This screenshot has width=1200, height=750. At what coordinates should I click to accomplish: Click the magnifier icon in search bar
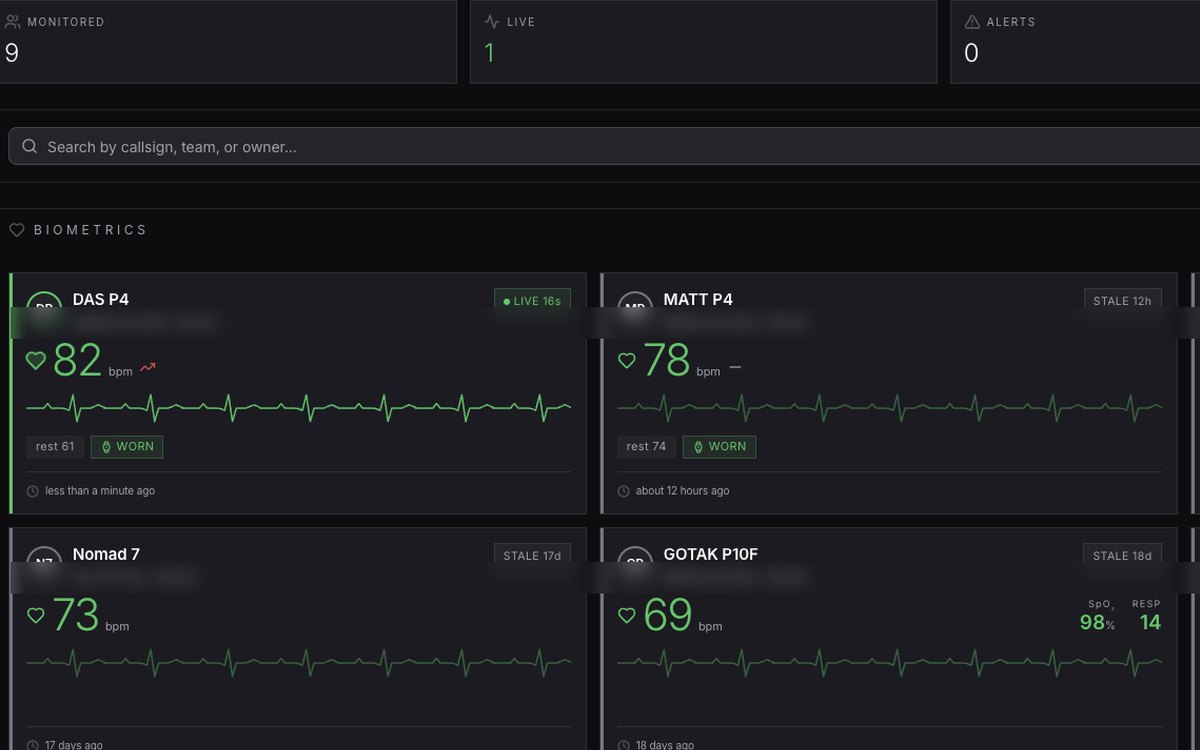click(30, 147)
